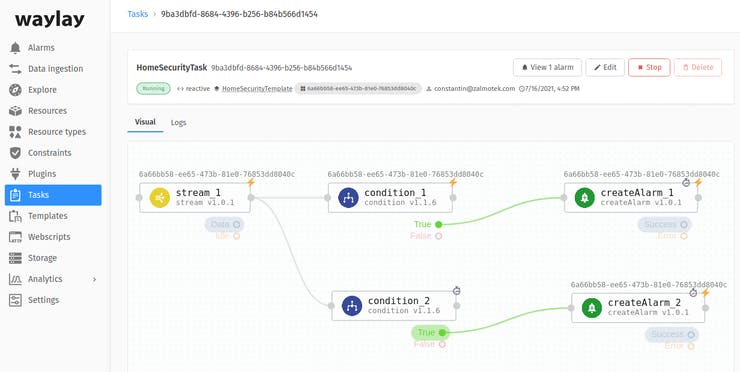Select the condition_1 node label
The width and height of the screenshot is (740, 372).
click(x=395, y=193)
